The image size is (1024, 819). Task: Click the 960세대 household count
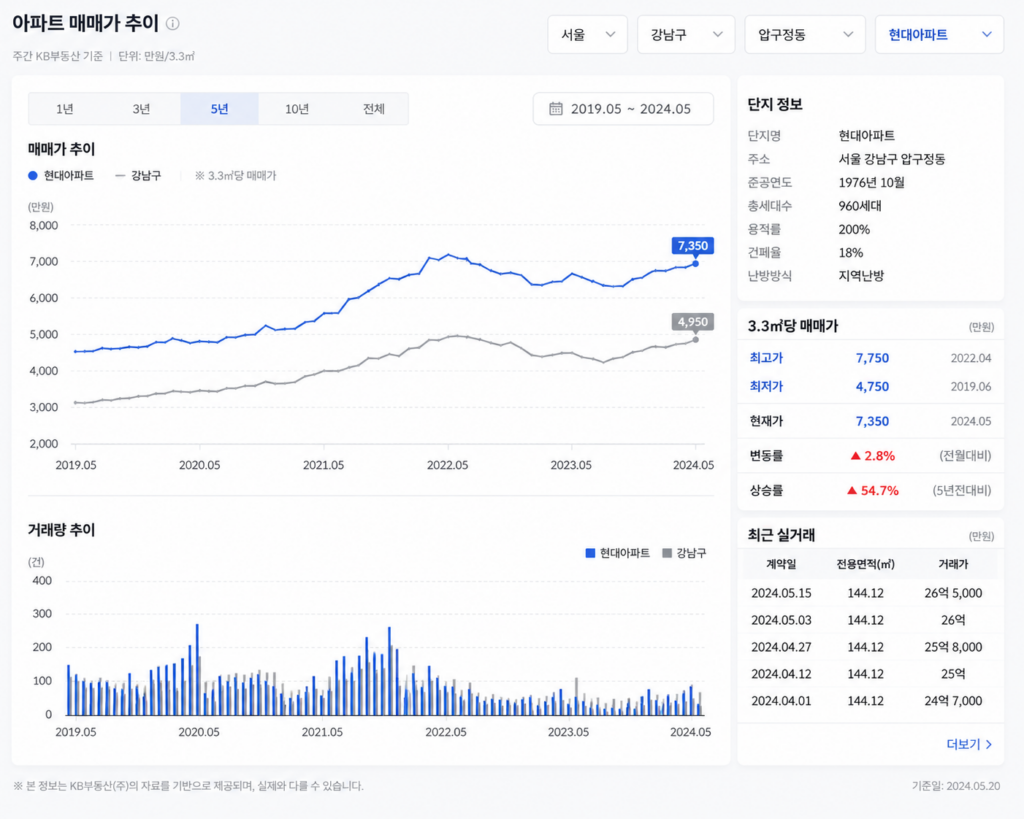(859, 206)
